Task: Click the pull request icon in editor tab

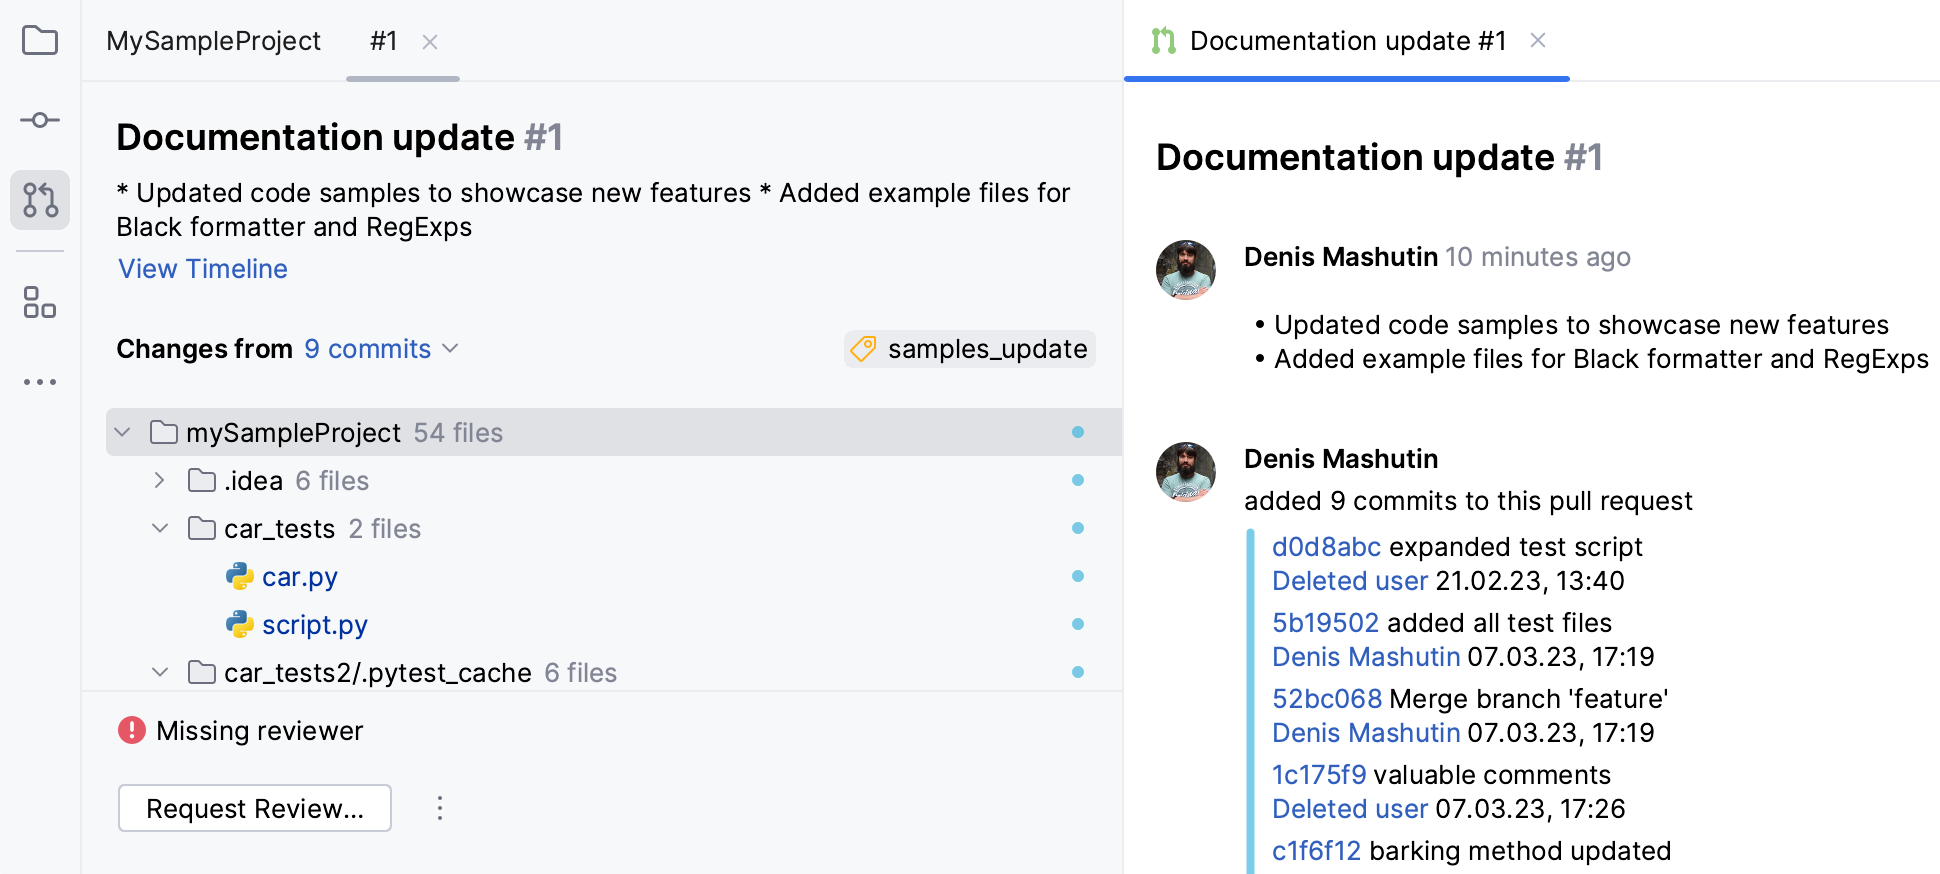Action: pos(1163,41)
